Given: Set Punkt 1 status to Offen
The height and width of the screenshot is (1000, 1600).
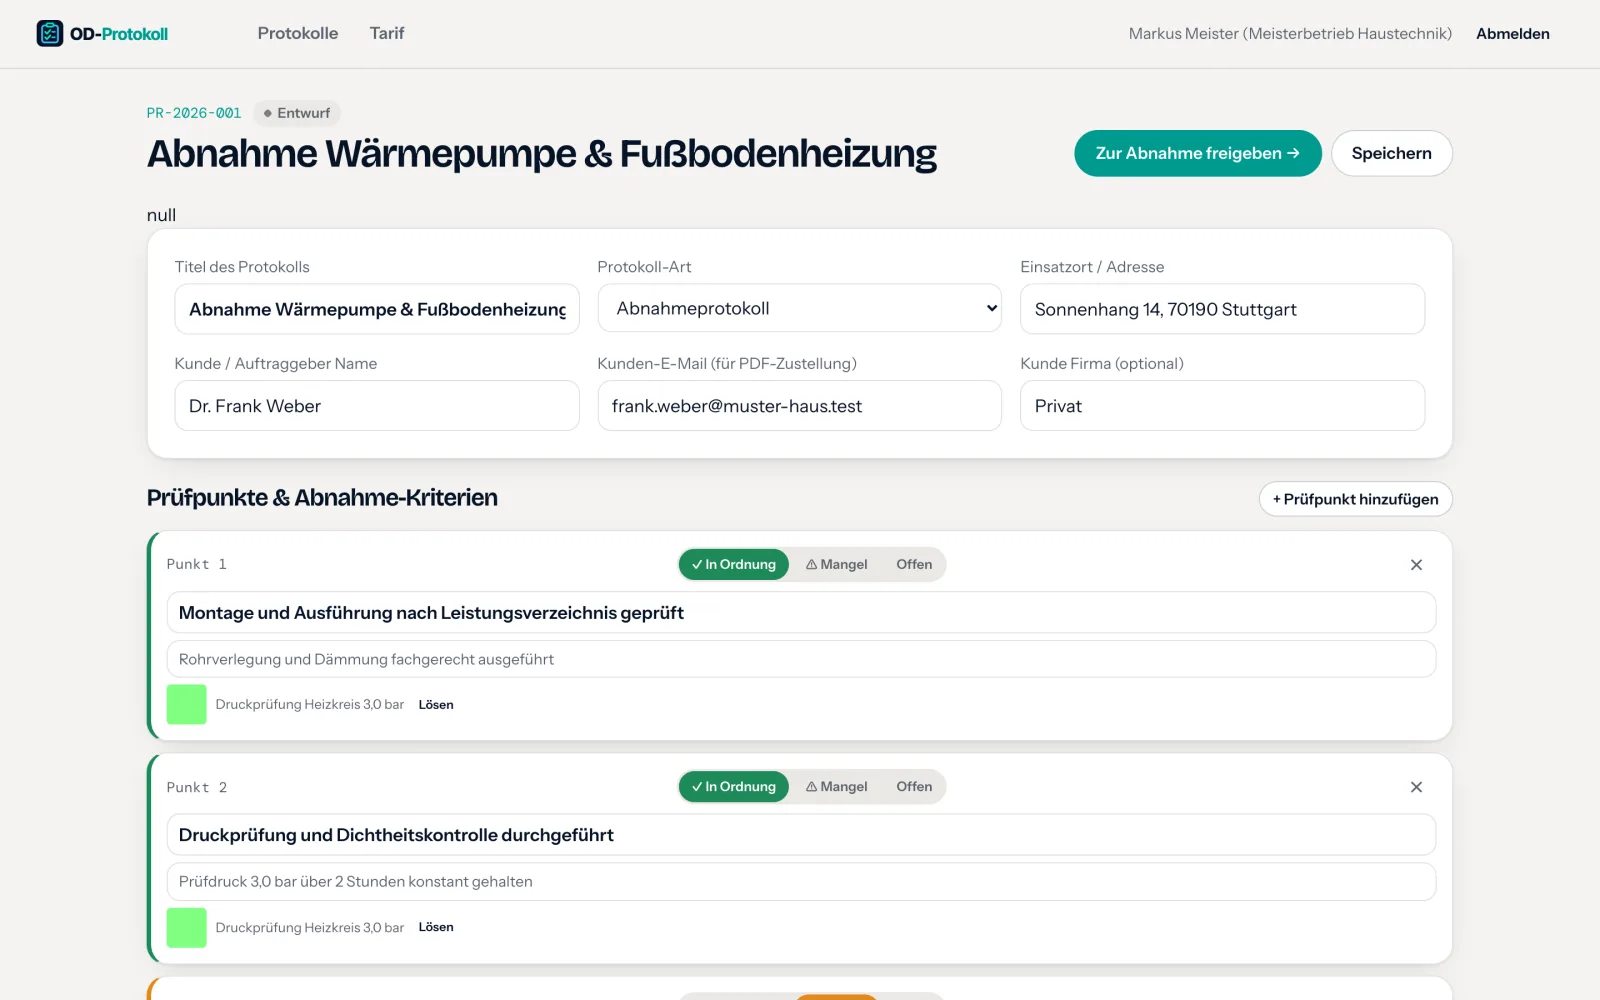Looking at the screenshot, I should (x=914, y=564).
